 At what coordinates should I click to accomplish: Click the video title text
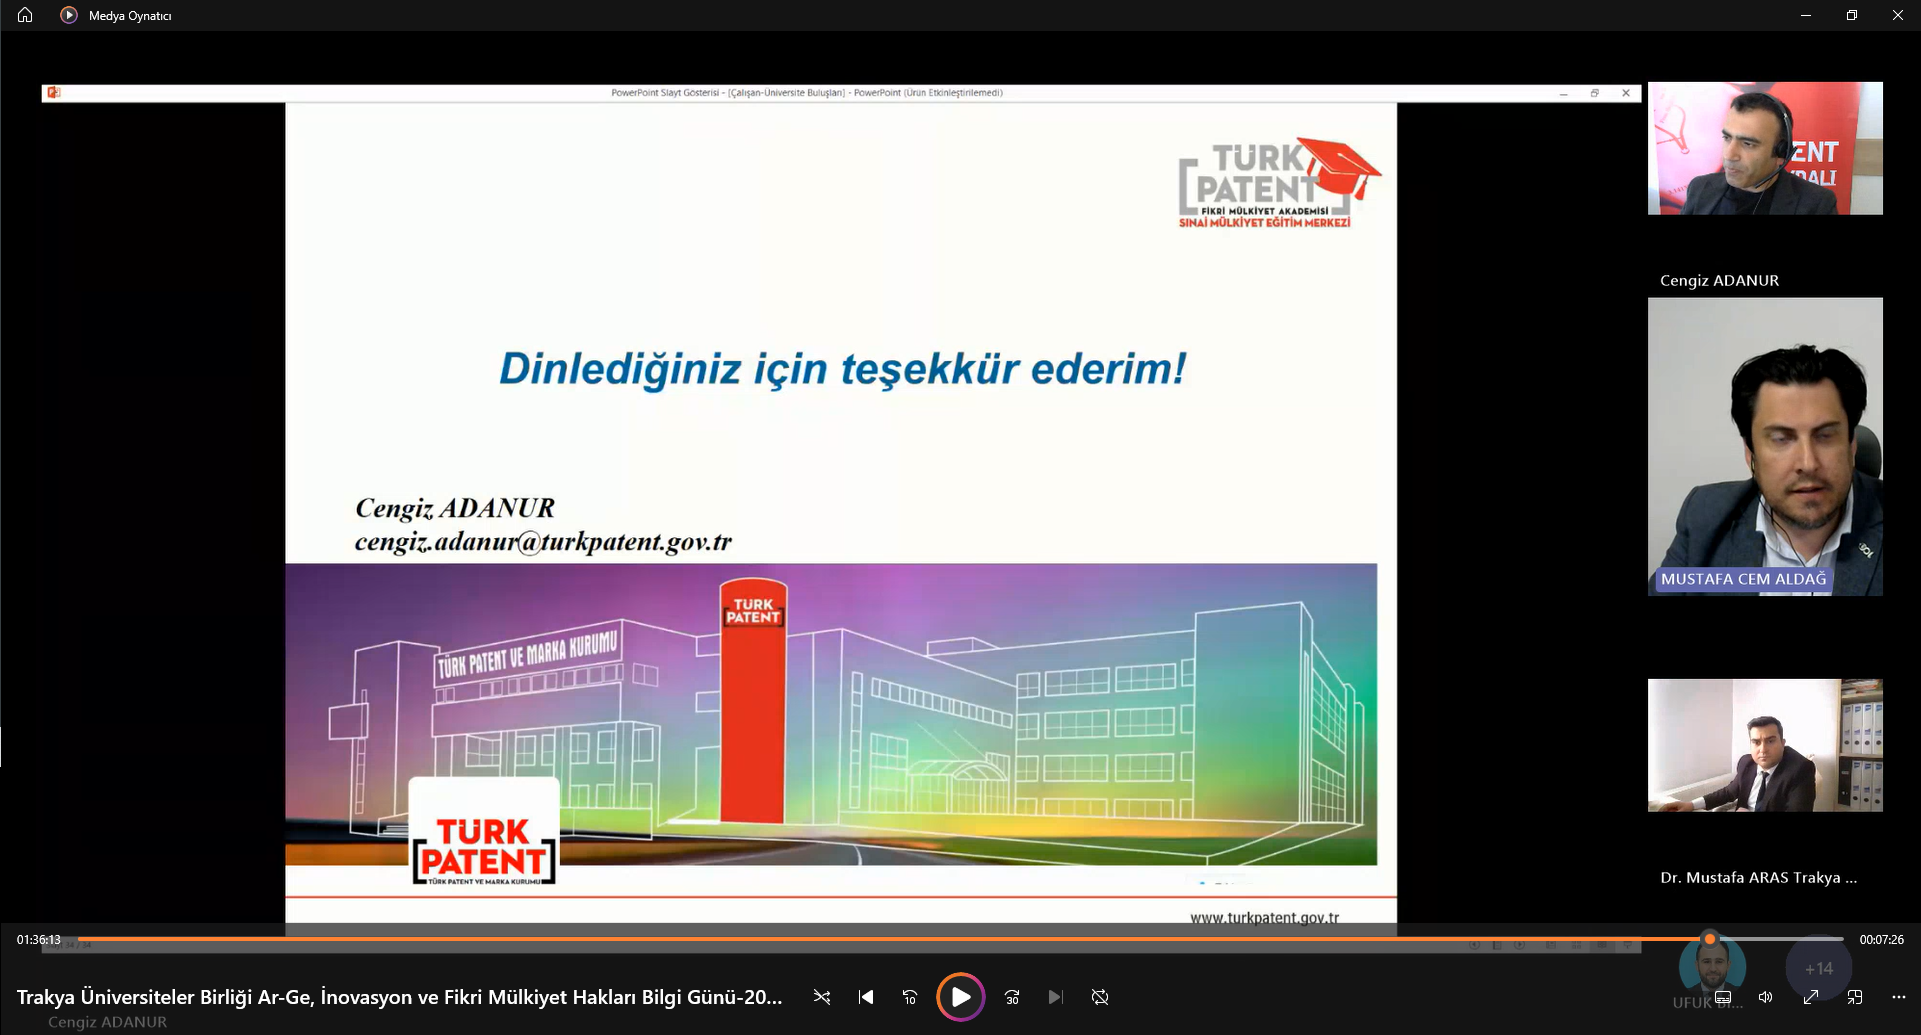tap(399, 997)
